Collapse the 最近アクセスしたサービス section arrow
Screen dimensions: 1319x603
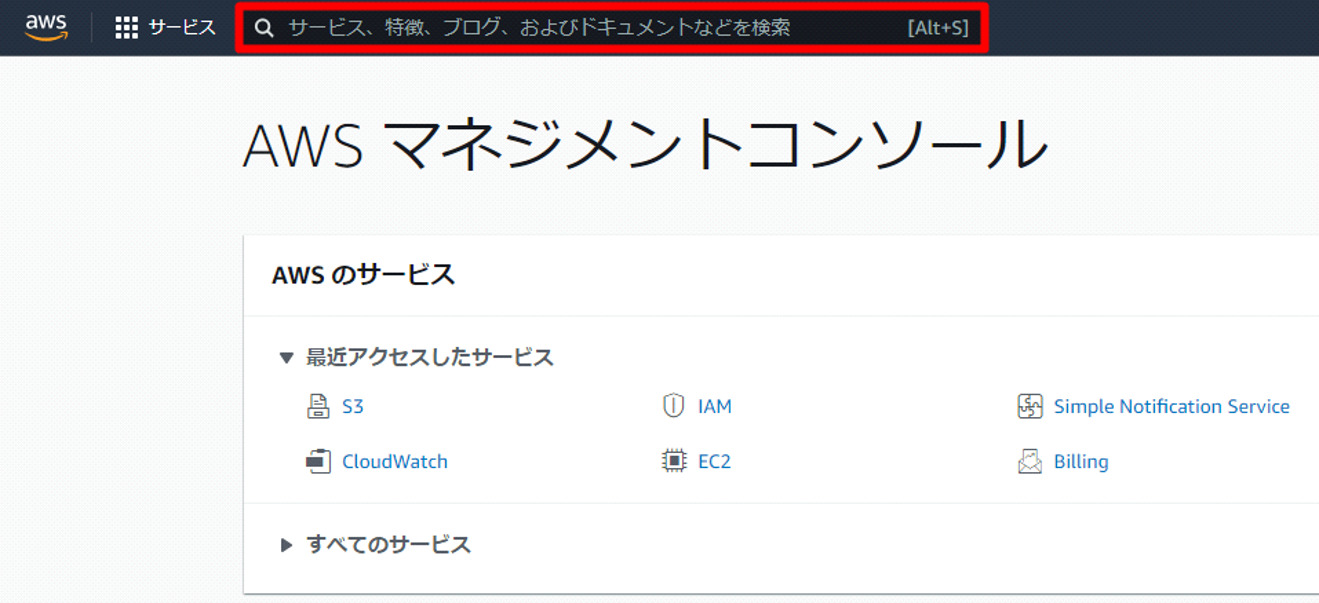pyautogui.click(x=286, y=357)
